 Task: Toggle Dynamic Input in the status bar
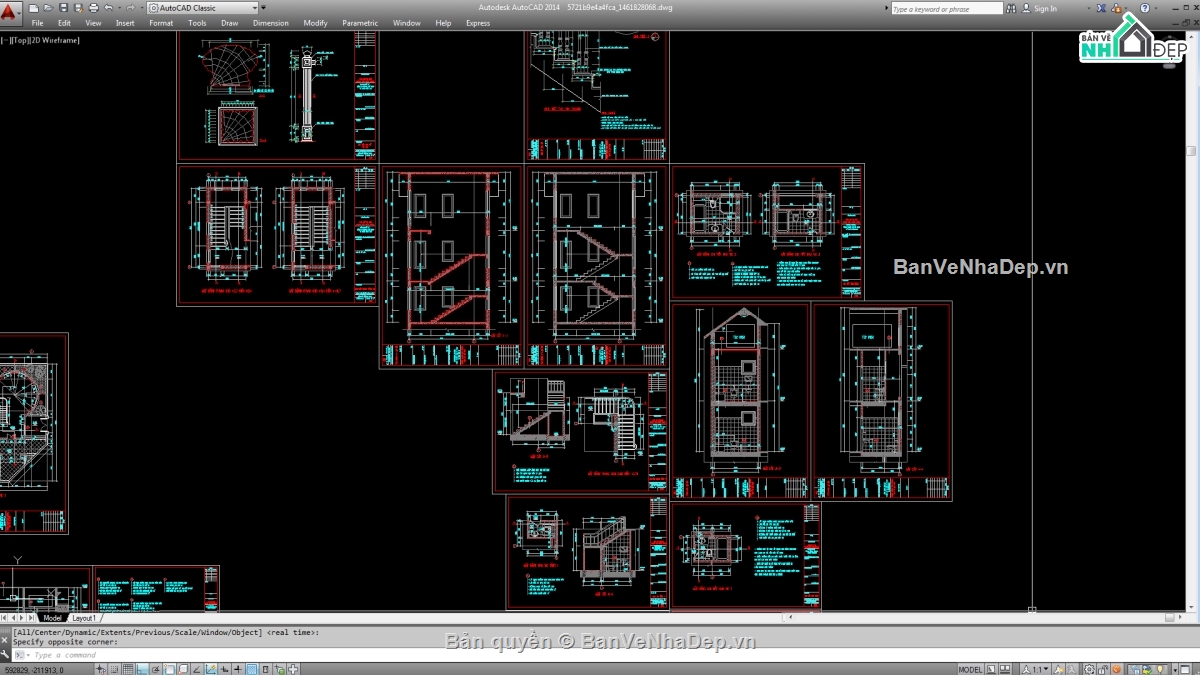point(222,667)
